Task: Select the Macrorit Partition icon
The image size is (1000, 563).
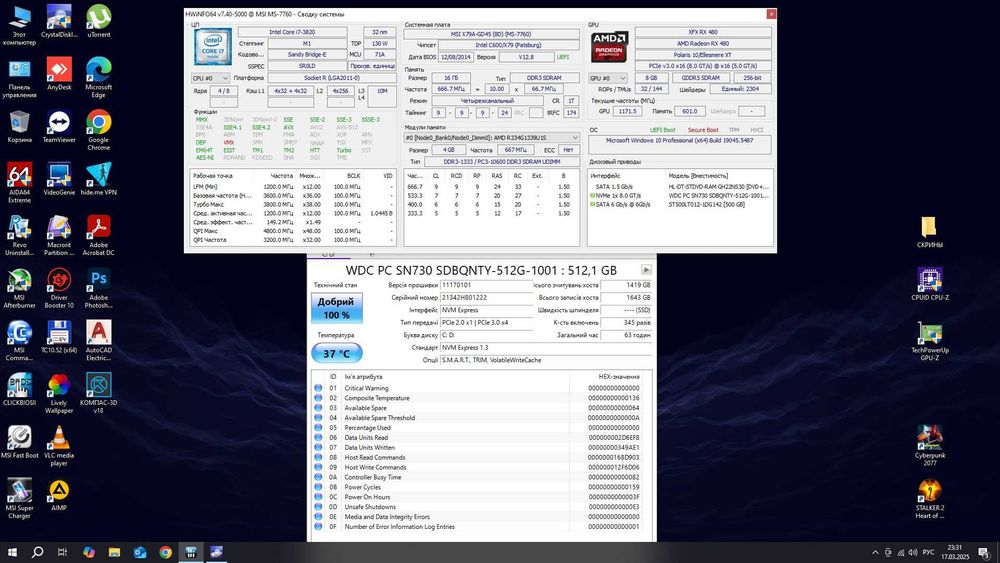Action: pyautogui.click(x=59, y=235)
